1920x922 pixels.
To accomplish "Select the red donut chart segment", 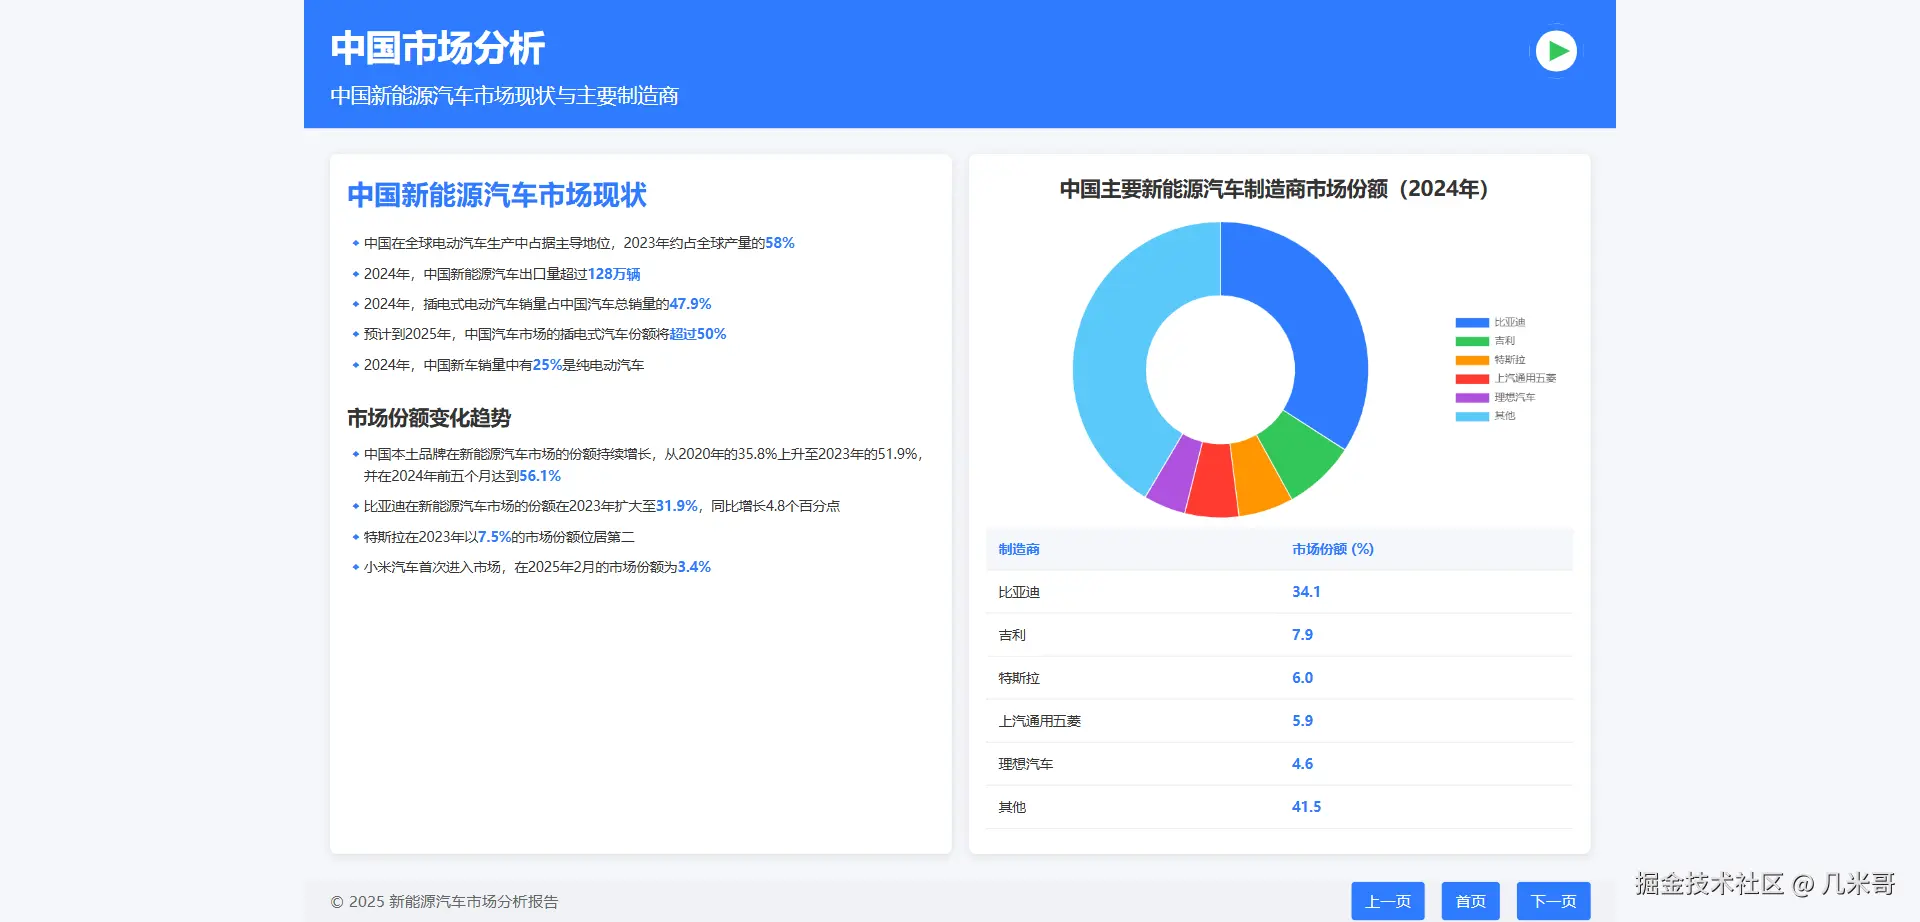I will pos(1213,482).
